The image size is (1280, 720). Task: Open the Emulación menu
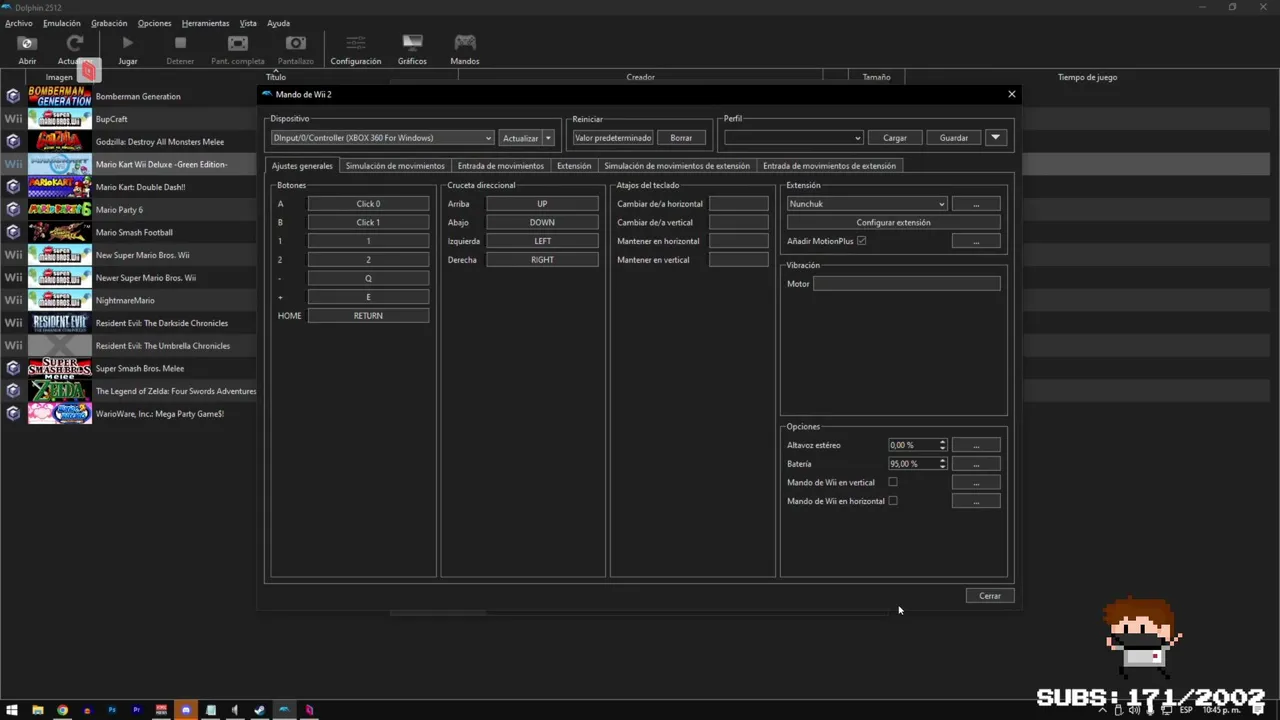click(62, 23)
